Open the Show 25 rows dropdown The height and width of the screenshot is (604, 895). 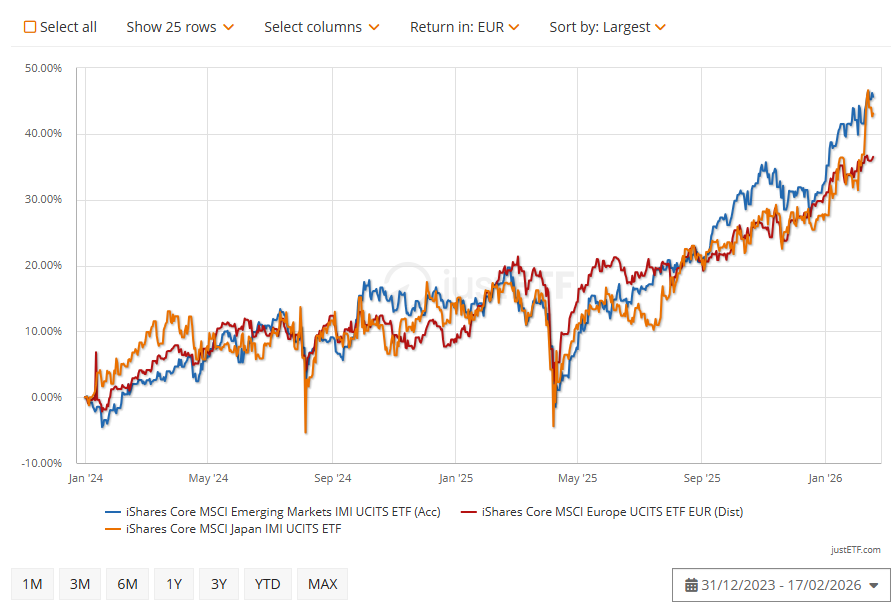[x=180, y=27]
